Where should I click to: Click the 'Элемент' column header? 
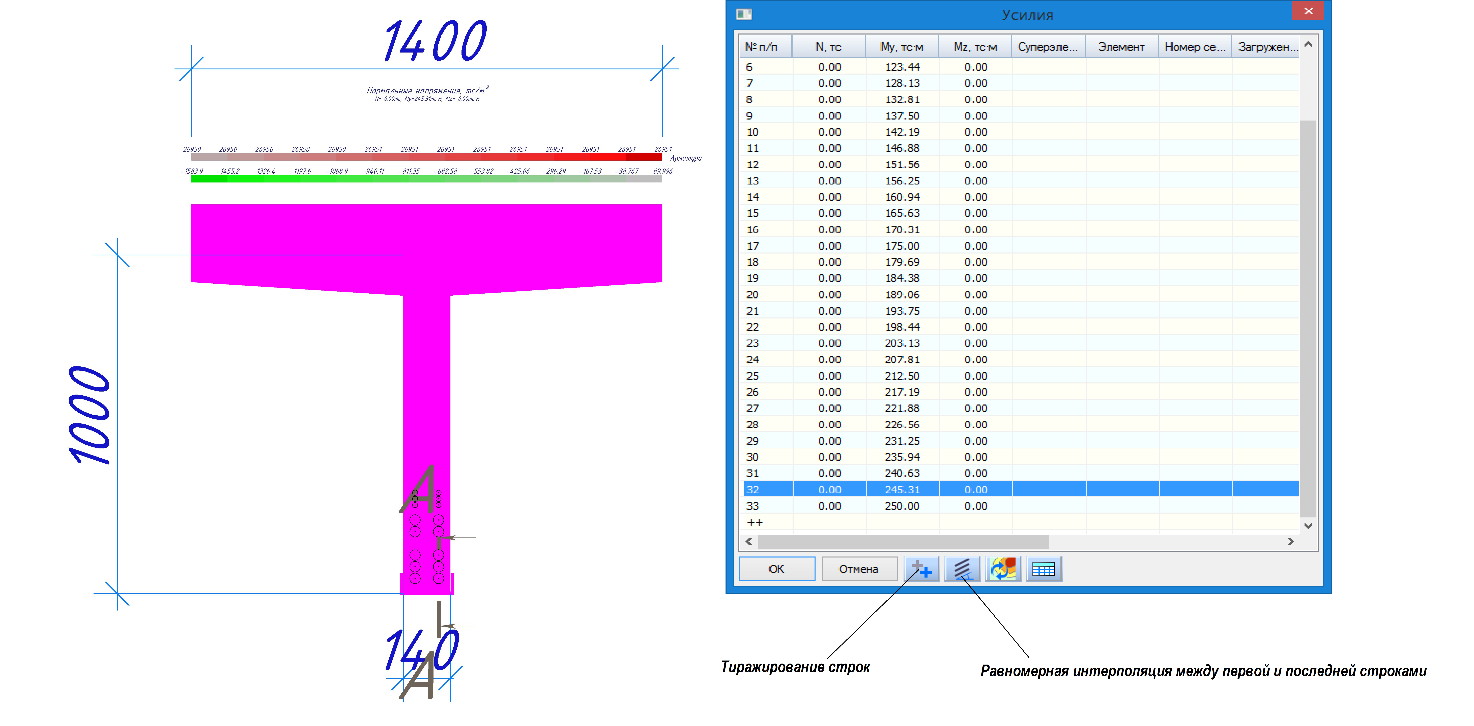coord(1121,47)
